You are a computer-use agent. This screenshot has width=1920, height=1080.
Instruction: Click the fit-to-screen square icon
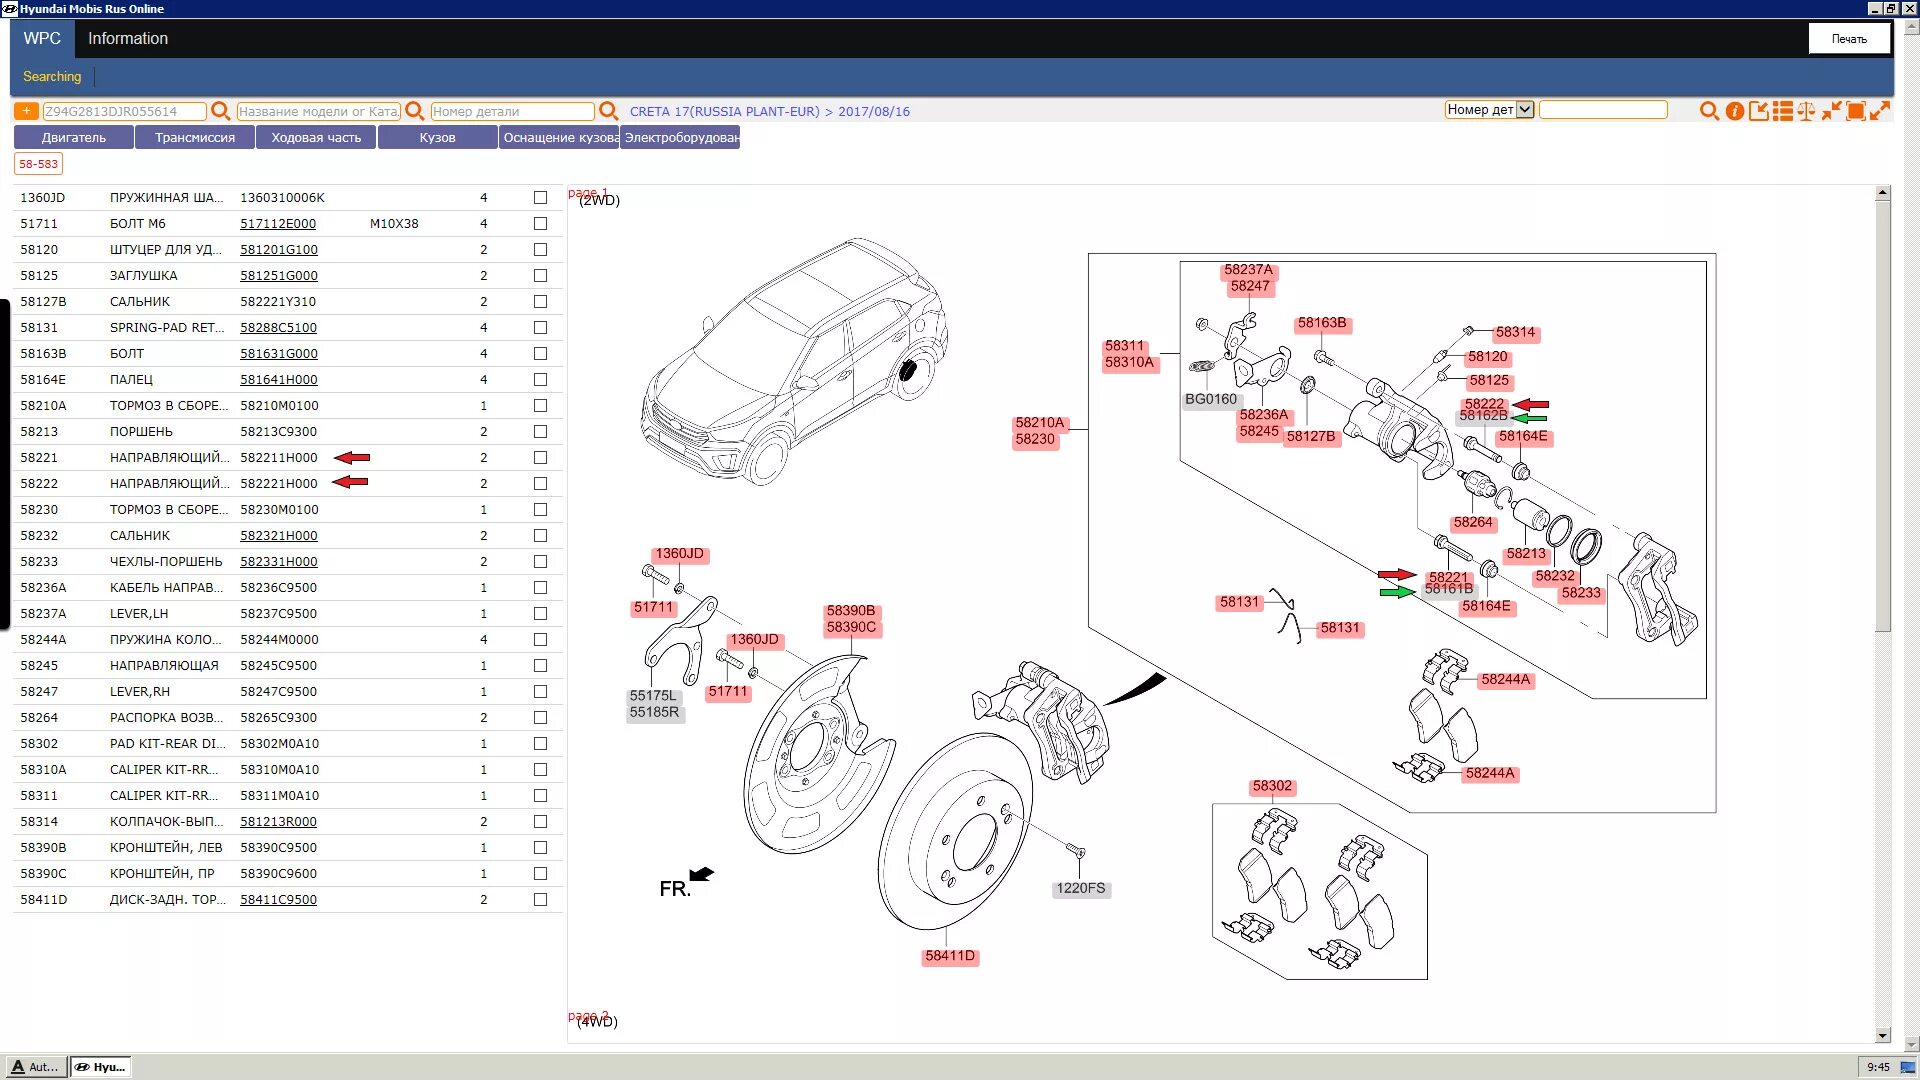point(1855,111)
